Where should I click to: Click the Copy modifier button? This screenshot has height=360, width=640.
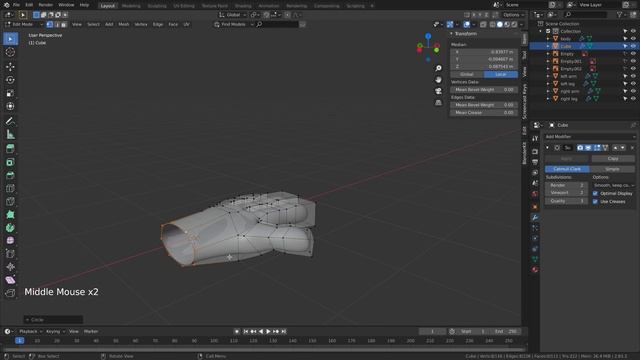coord(613,158)
